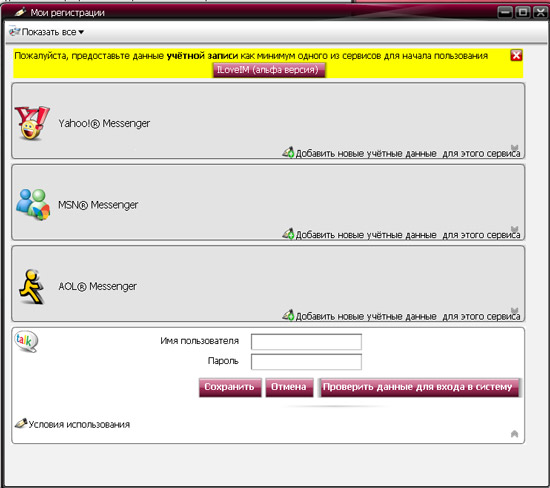This screenshot has width=550, height=488.
Task: Click the ILoveIM (альфа версия) button
Action: [x=269, y=70]
